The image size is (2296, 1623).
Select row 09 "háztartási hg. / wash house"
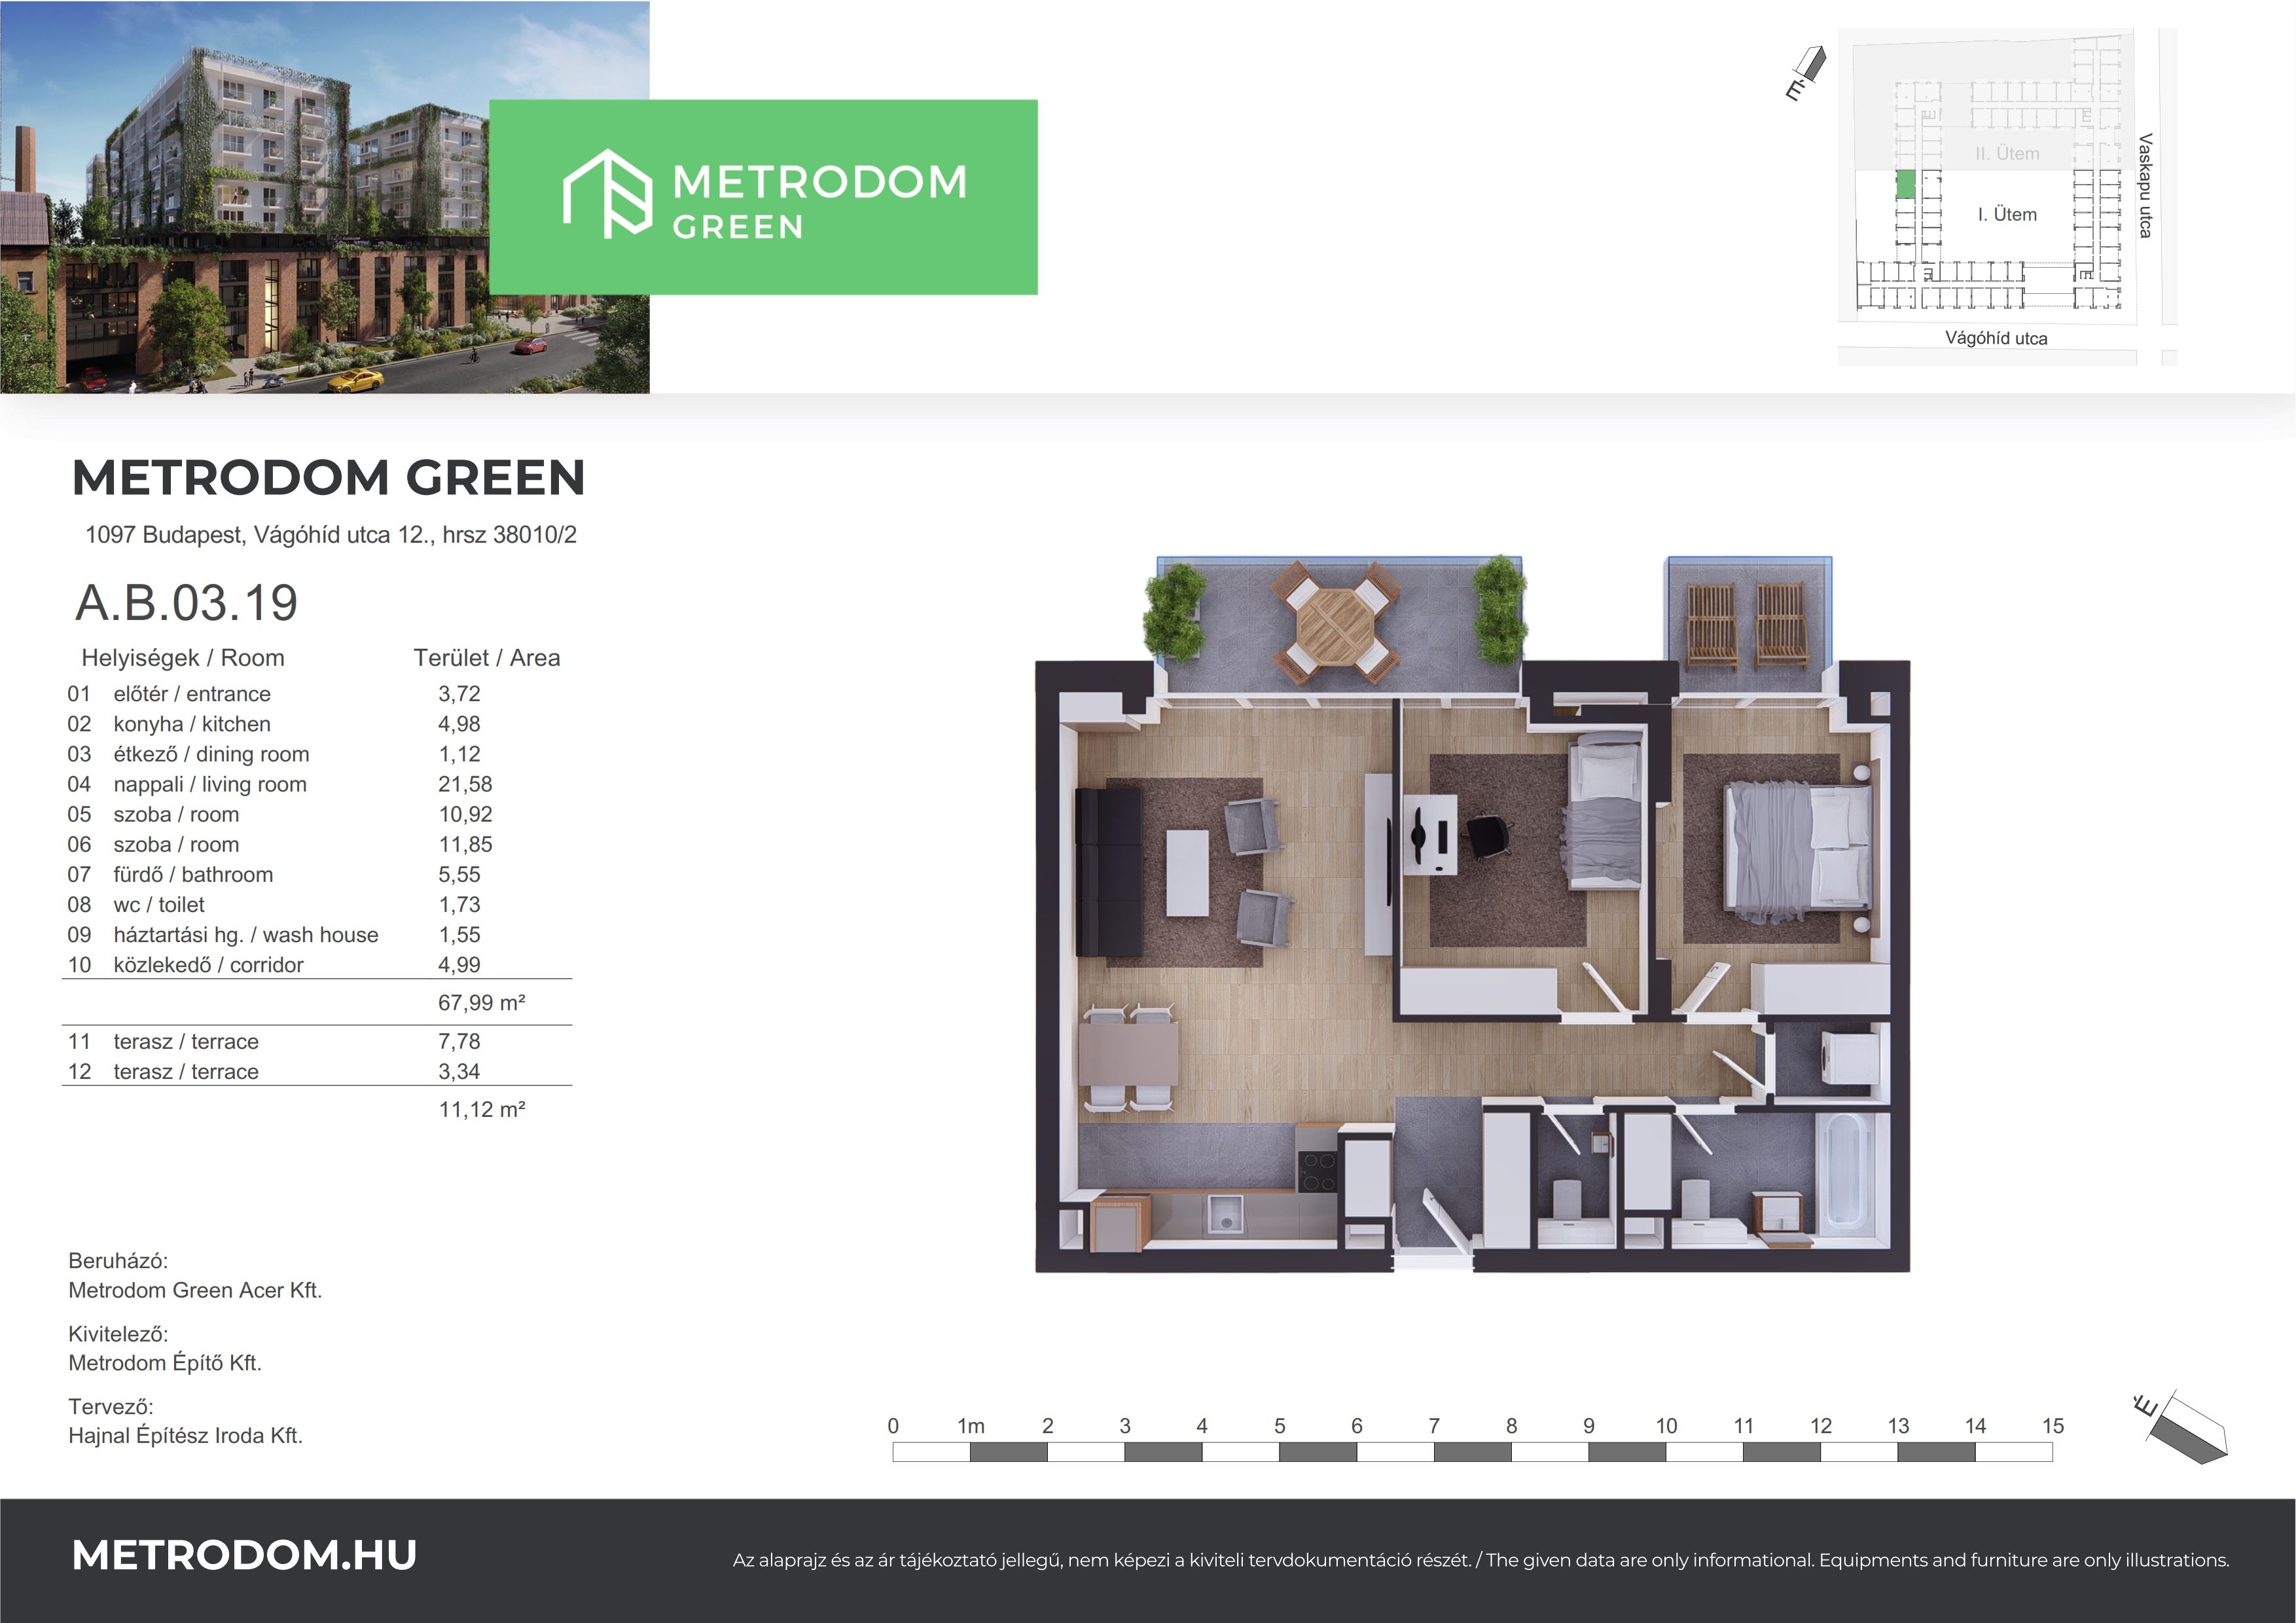pos(317,934)
